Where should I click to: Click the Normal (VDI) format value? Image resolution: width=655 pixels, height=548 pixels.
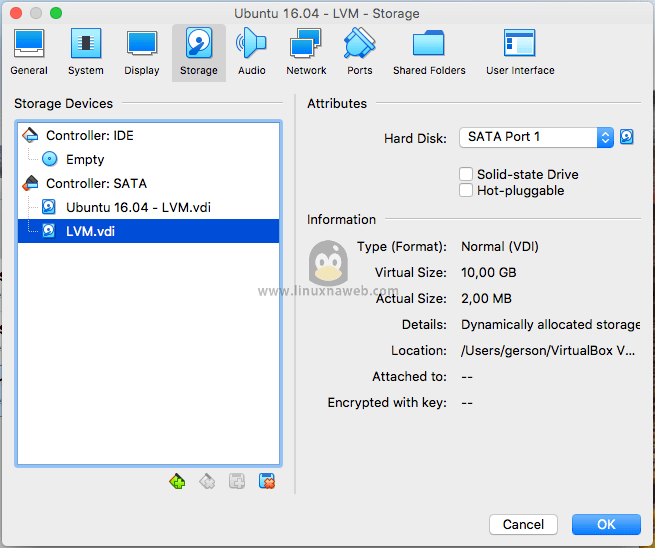pos(500,246)
